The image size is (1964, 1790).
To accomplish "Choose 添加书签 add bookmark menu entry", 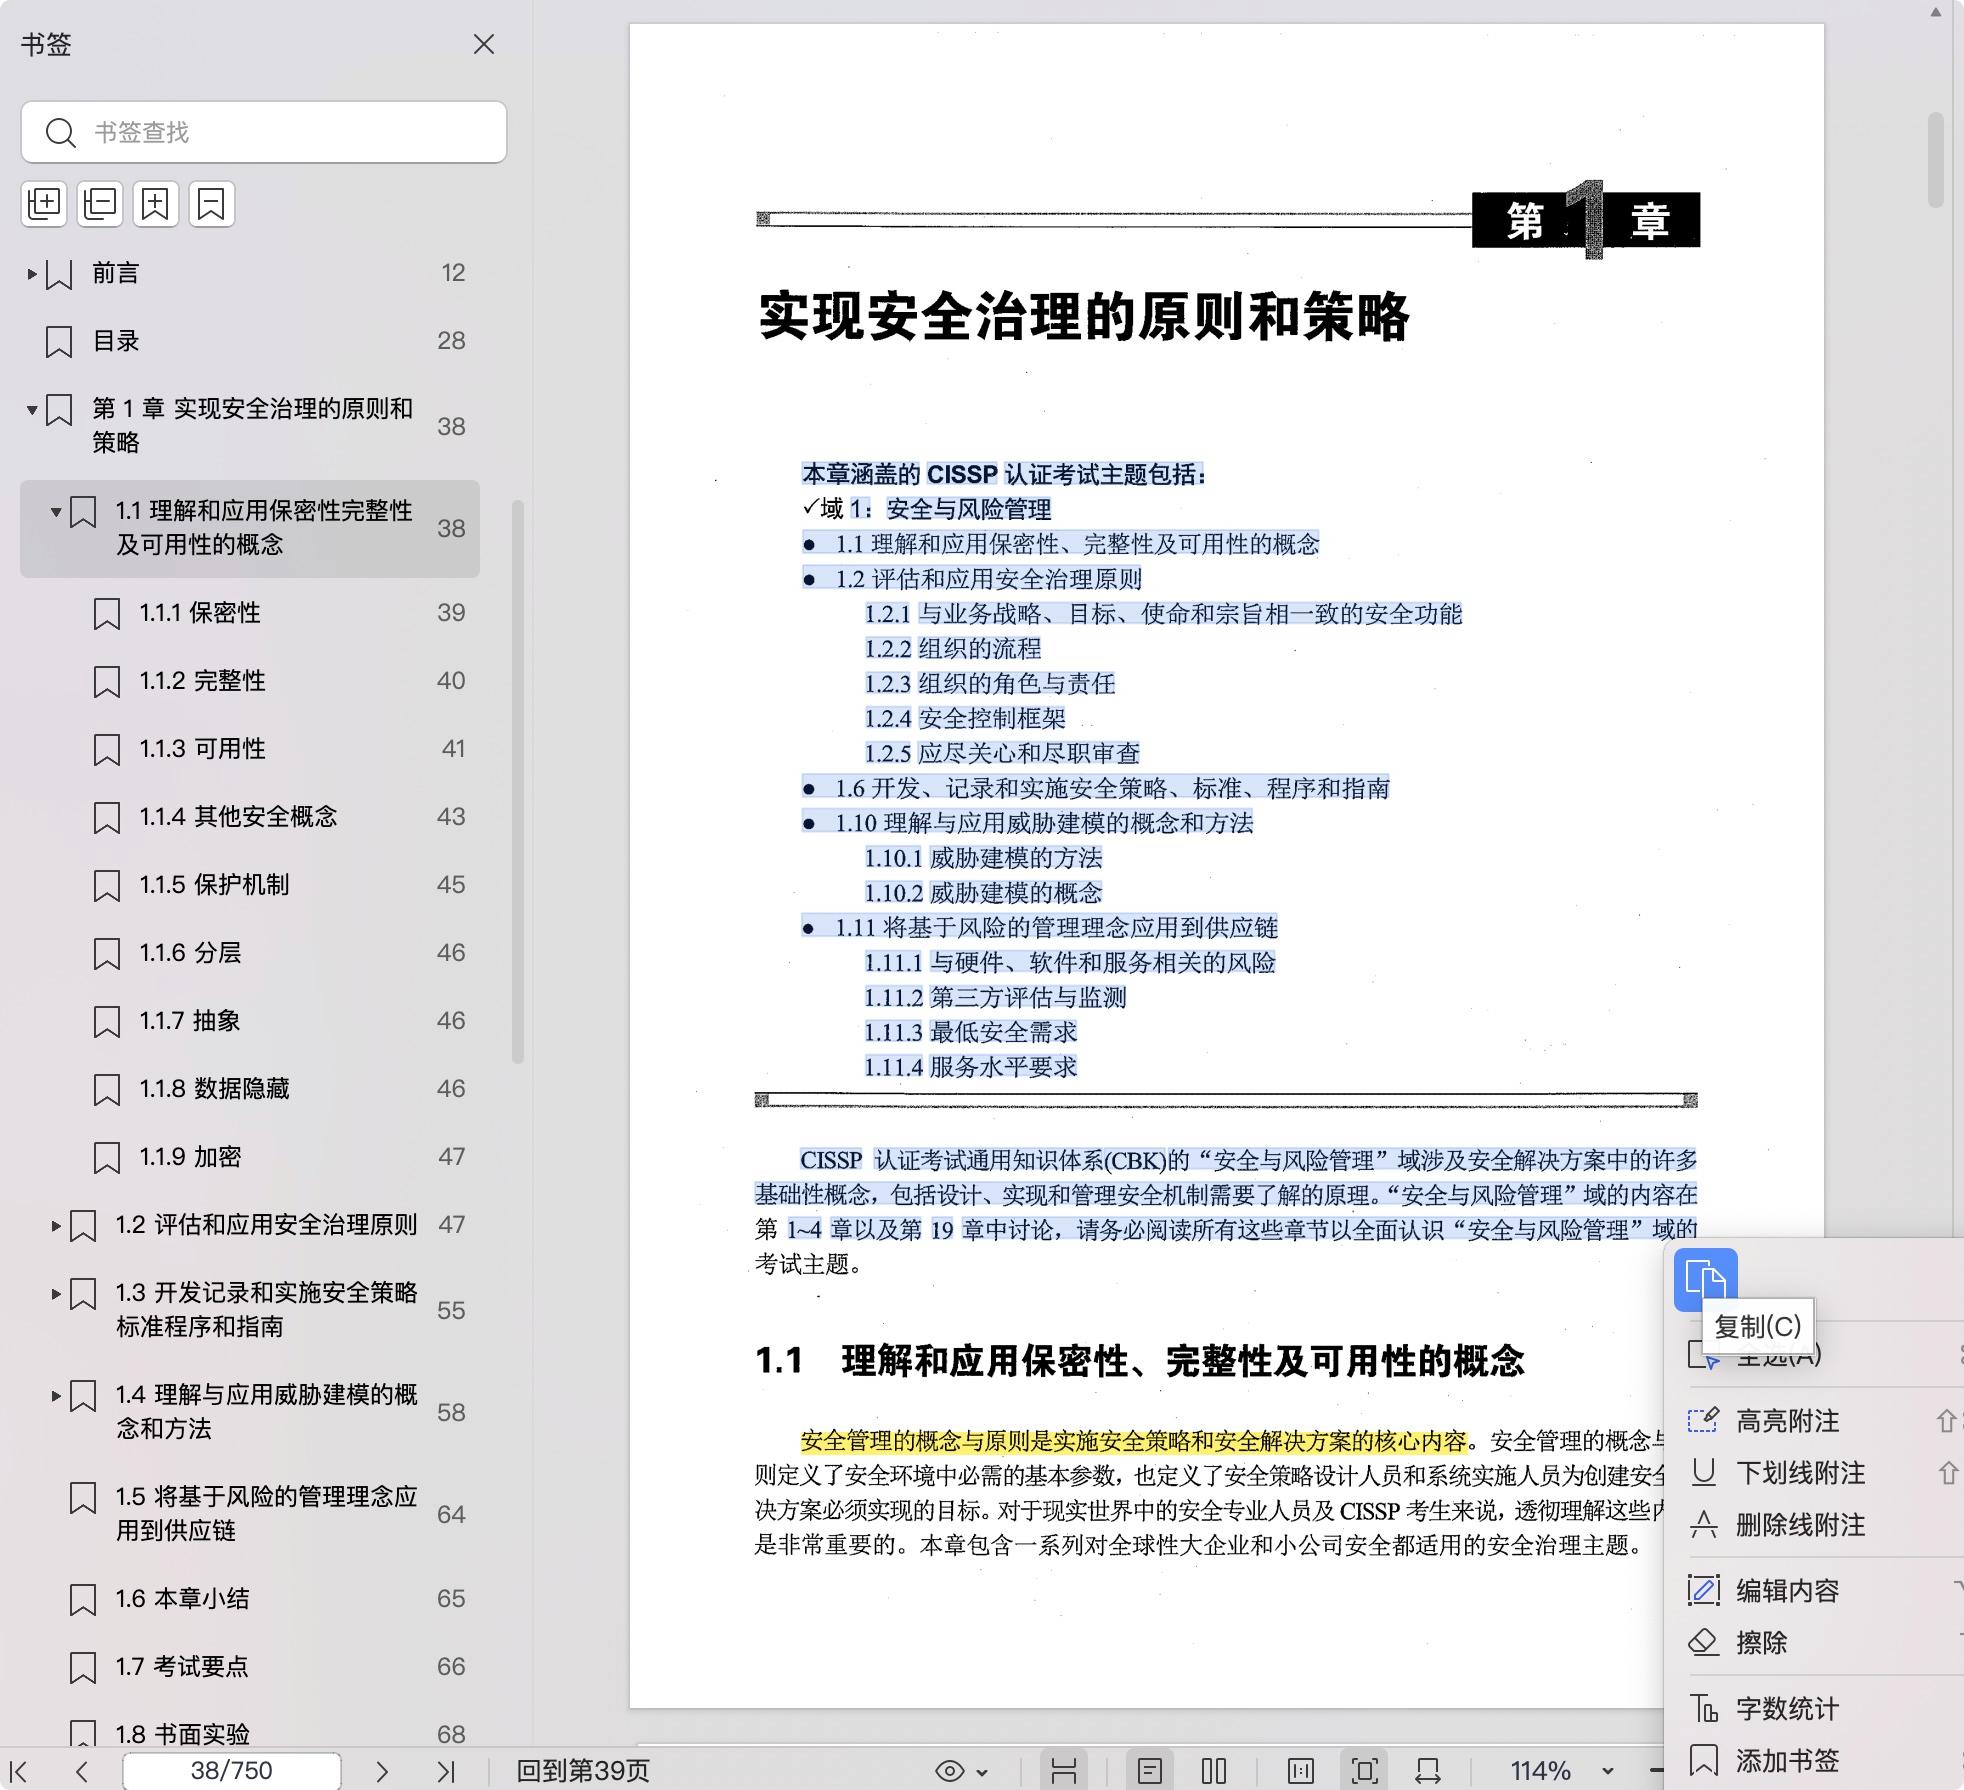I will tap(1787, 1761).
